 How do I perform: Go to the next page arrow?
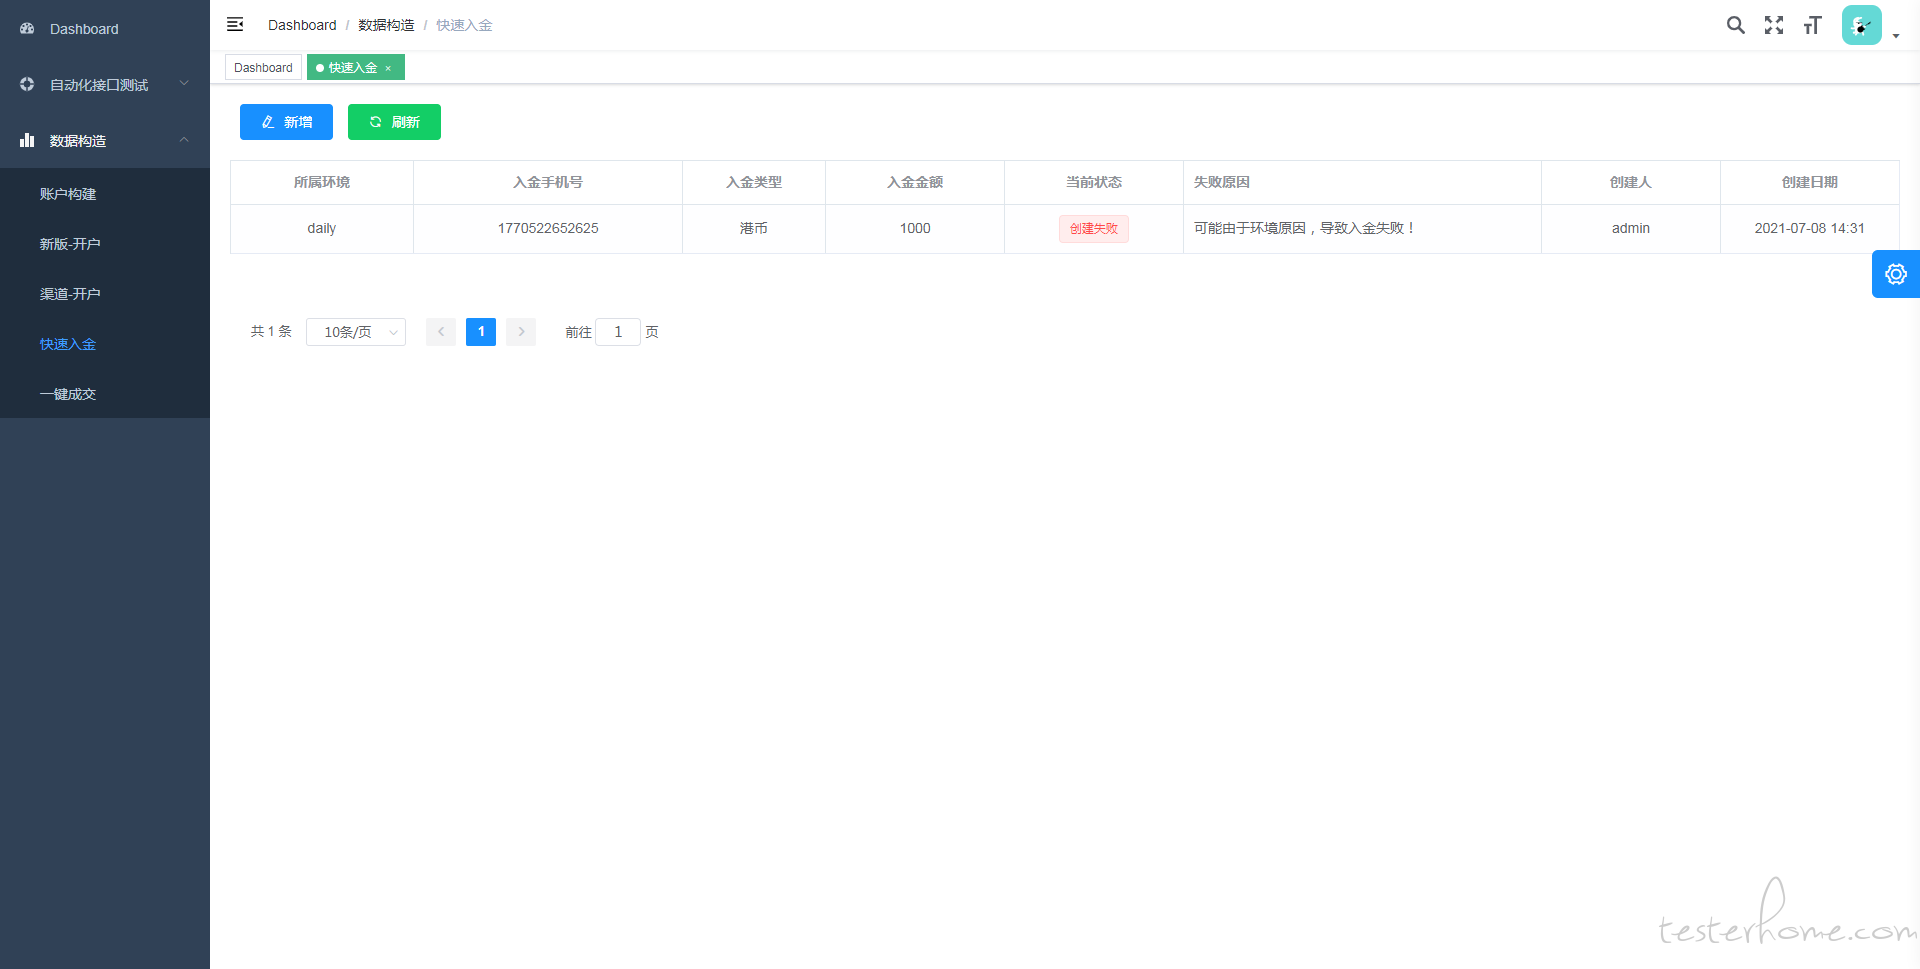(x=521, y=331)
